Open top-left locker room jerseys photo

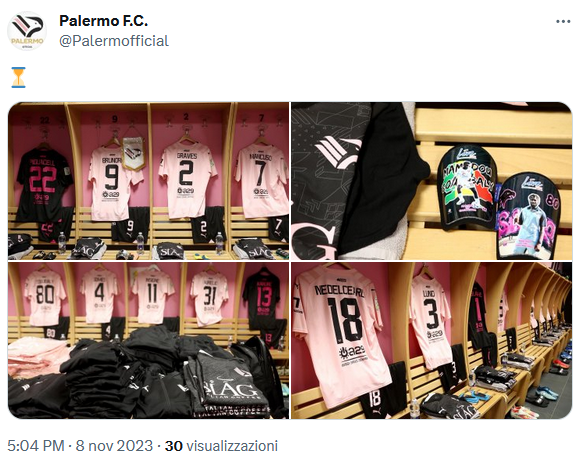pos(148,181)
